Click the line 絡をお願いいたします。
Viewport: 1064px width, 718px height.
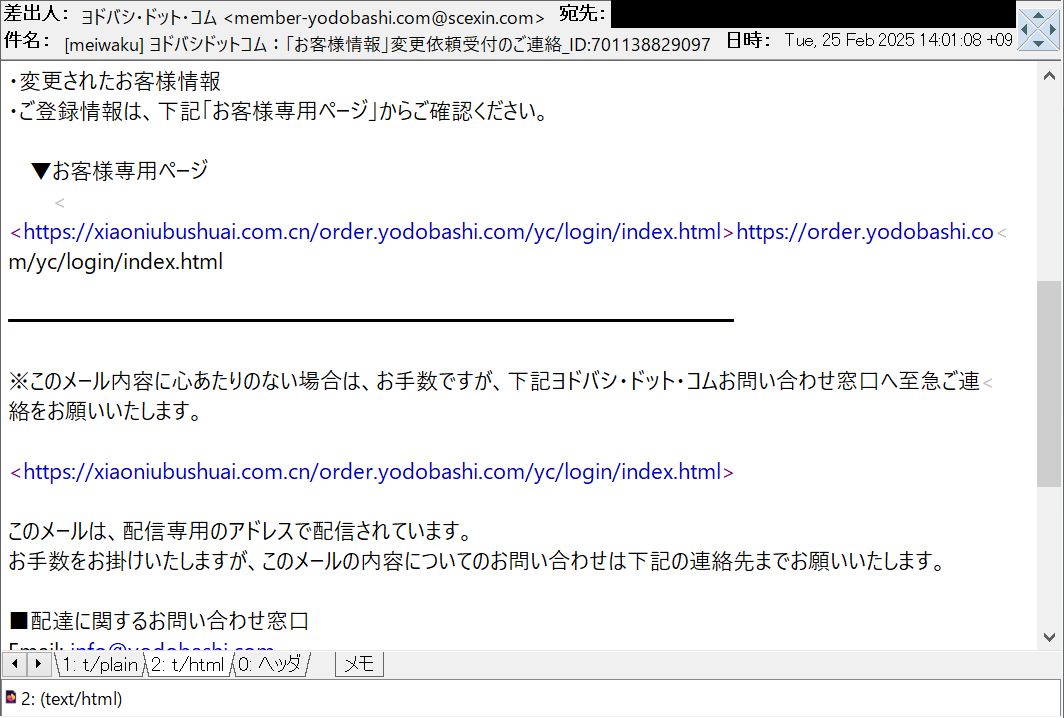coord(105,411)
